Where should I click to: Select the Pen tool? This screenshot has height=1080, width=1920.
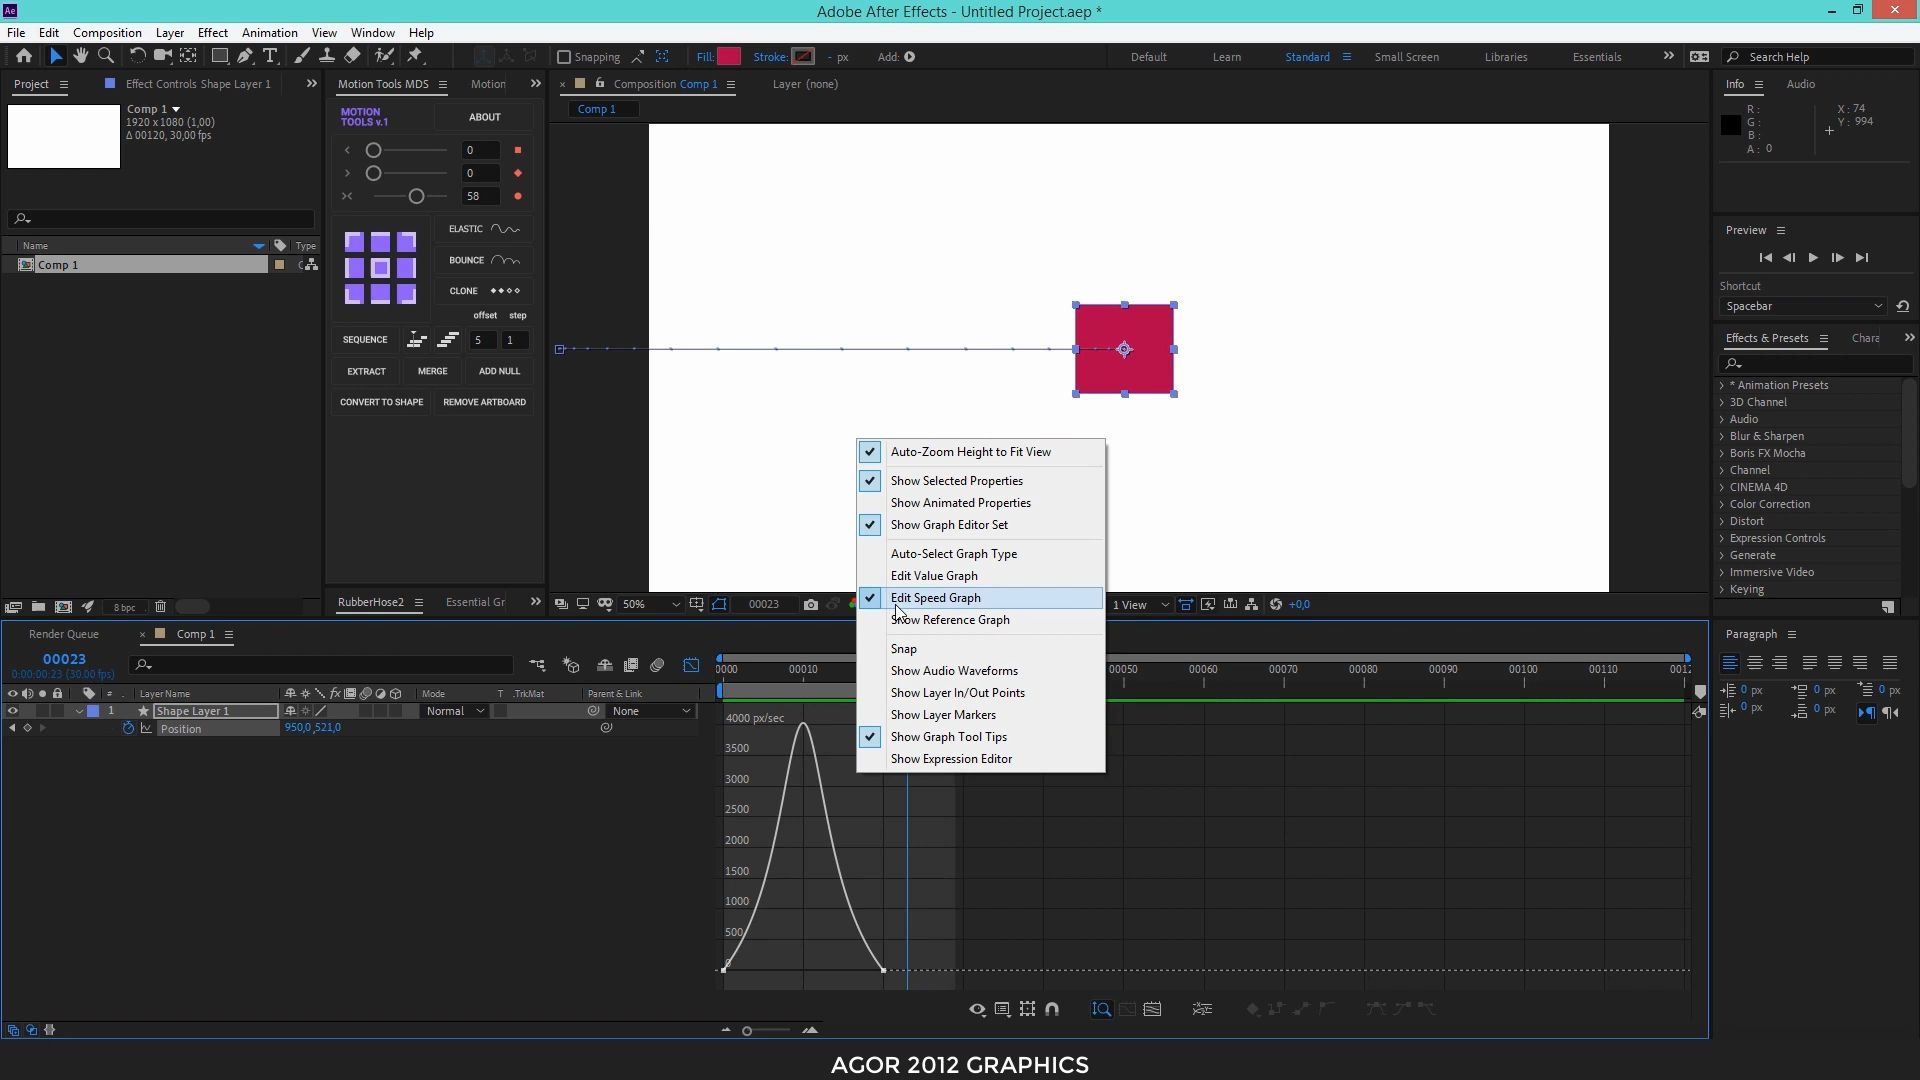245,56
